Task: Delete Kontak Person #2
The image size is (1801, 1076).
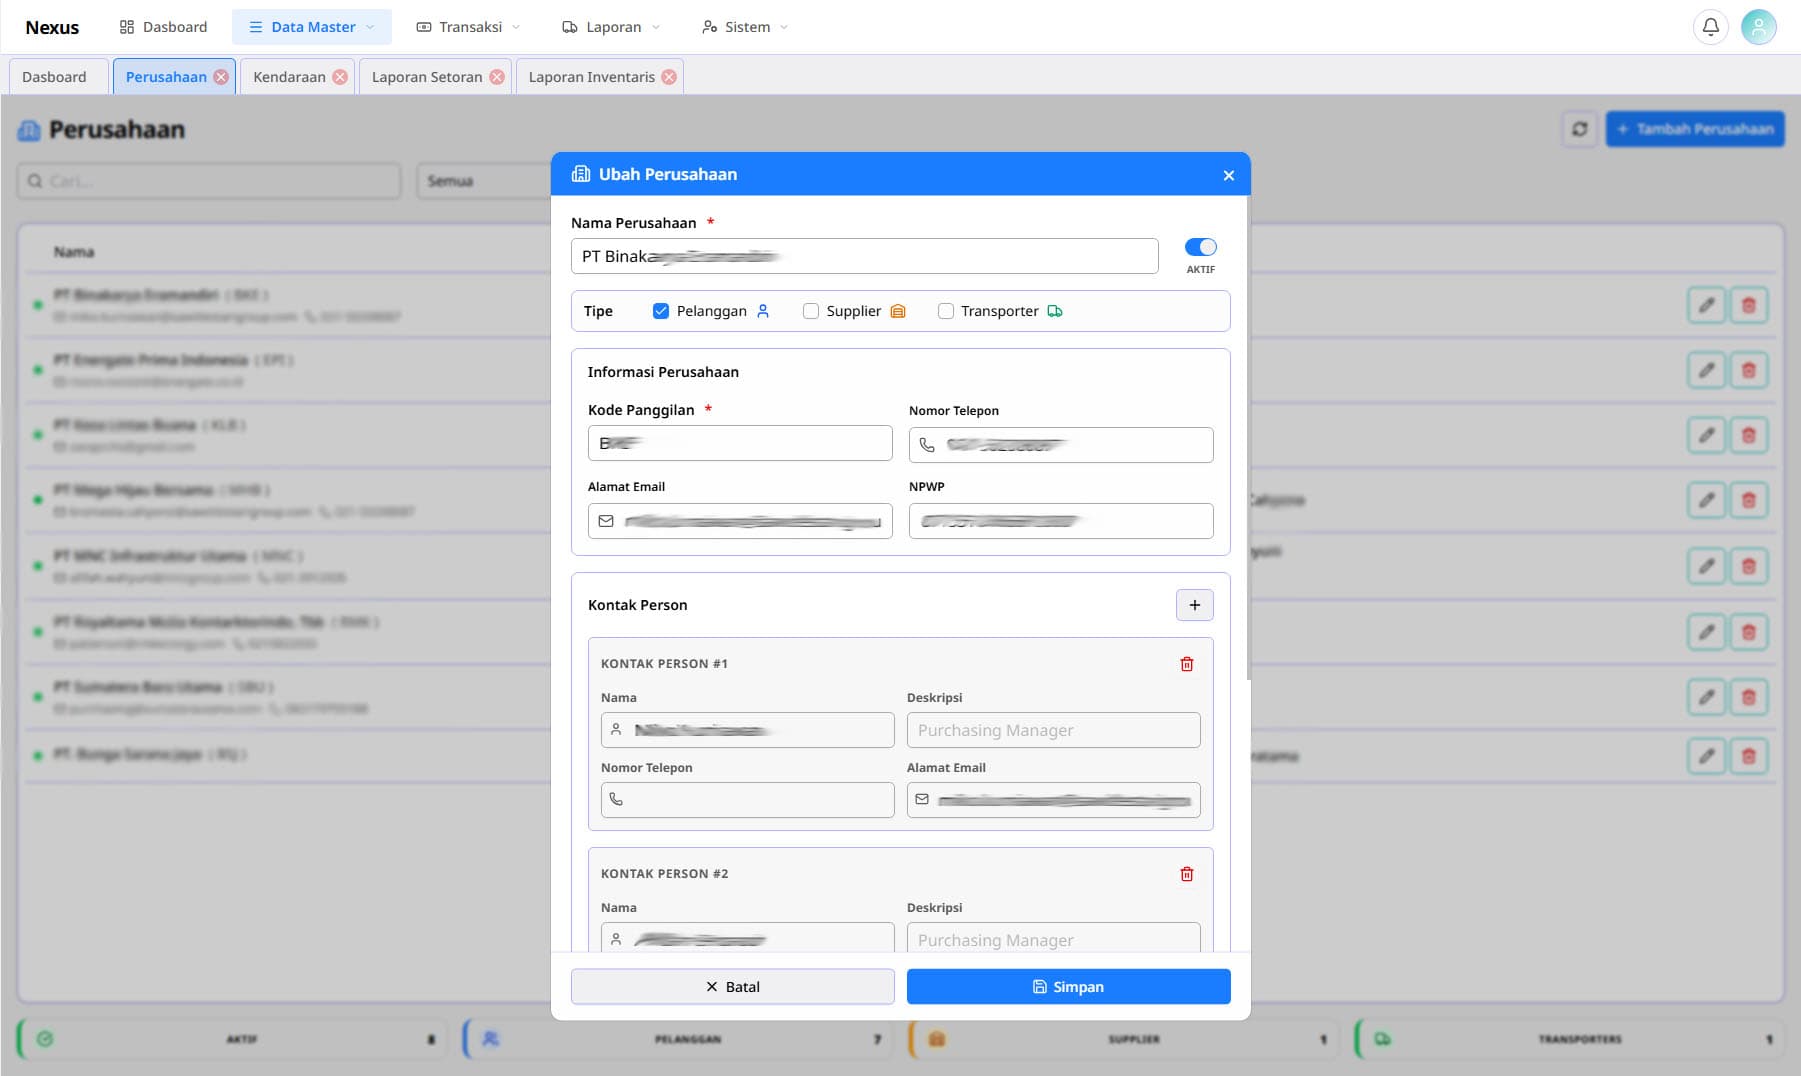Action: 1186,874
